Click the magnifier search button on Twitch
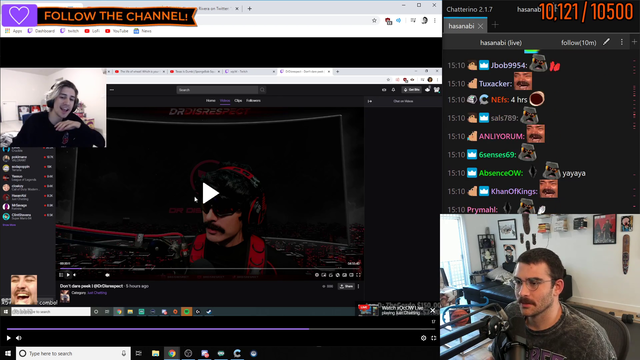640x360 pixels. pos(262,90)
